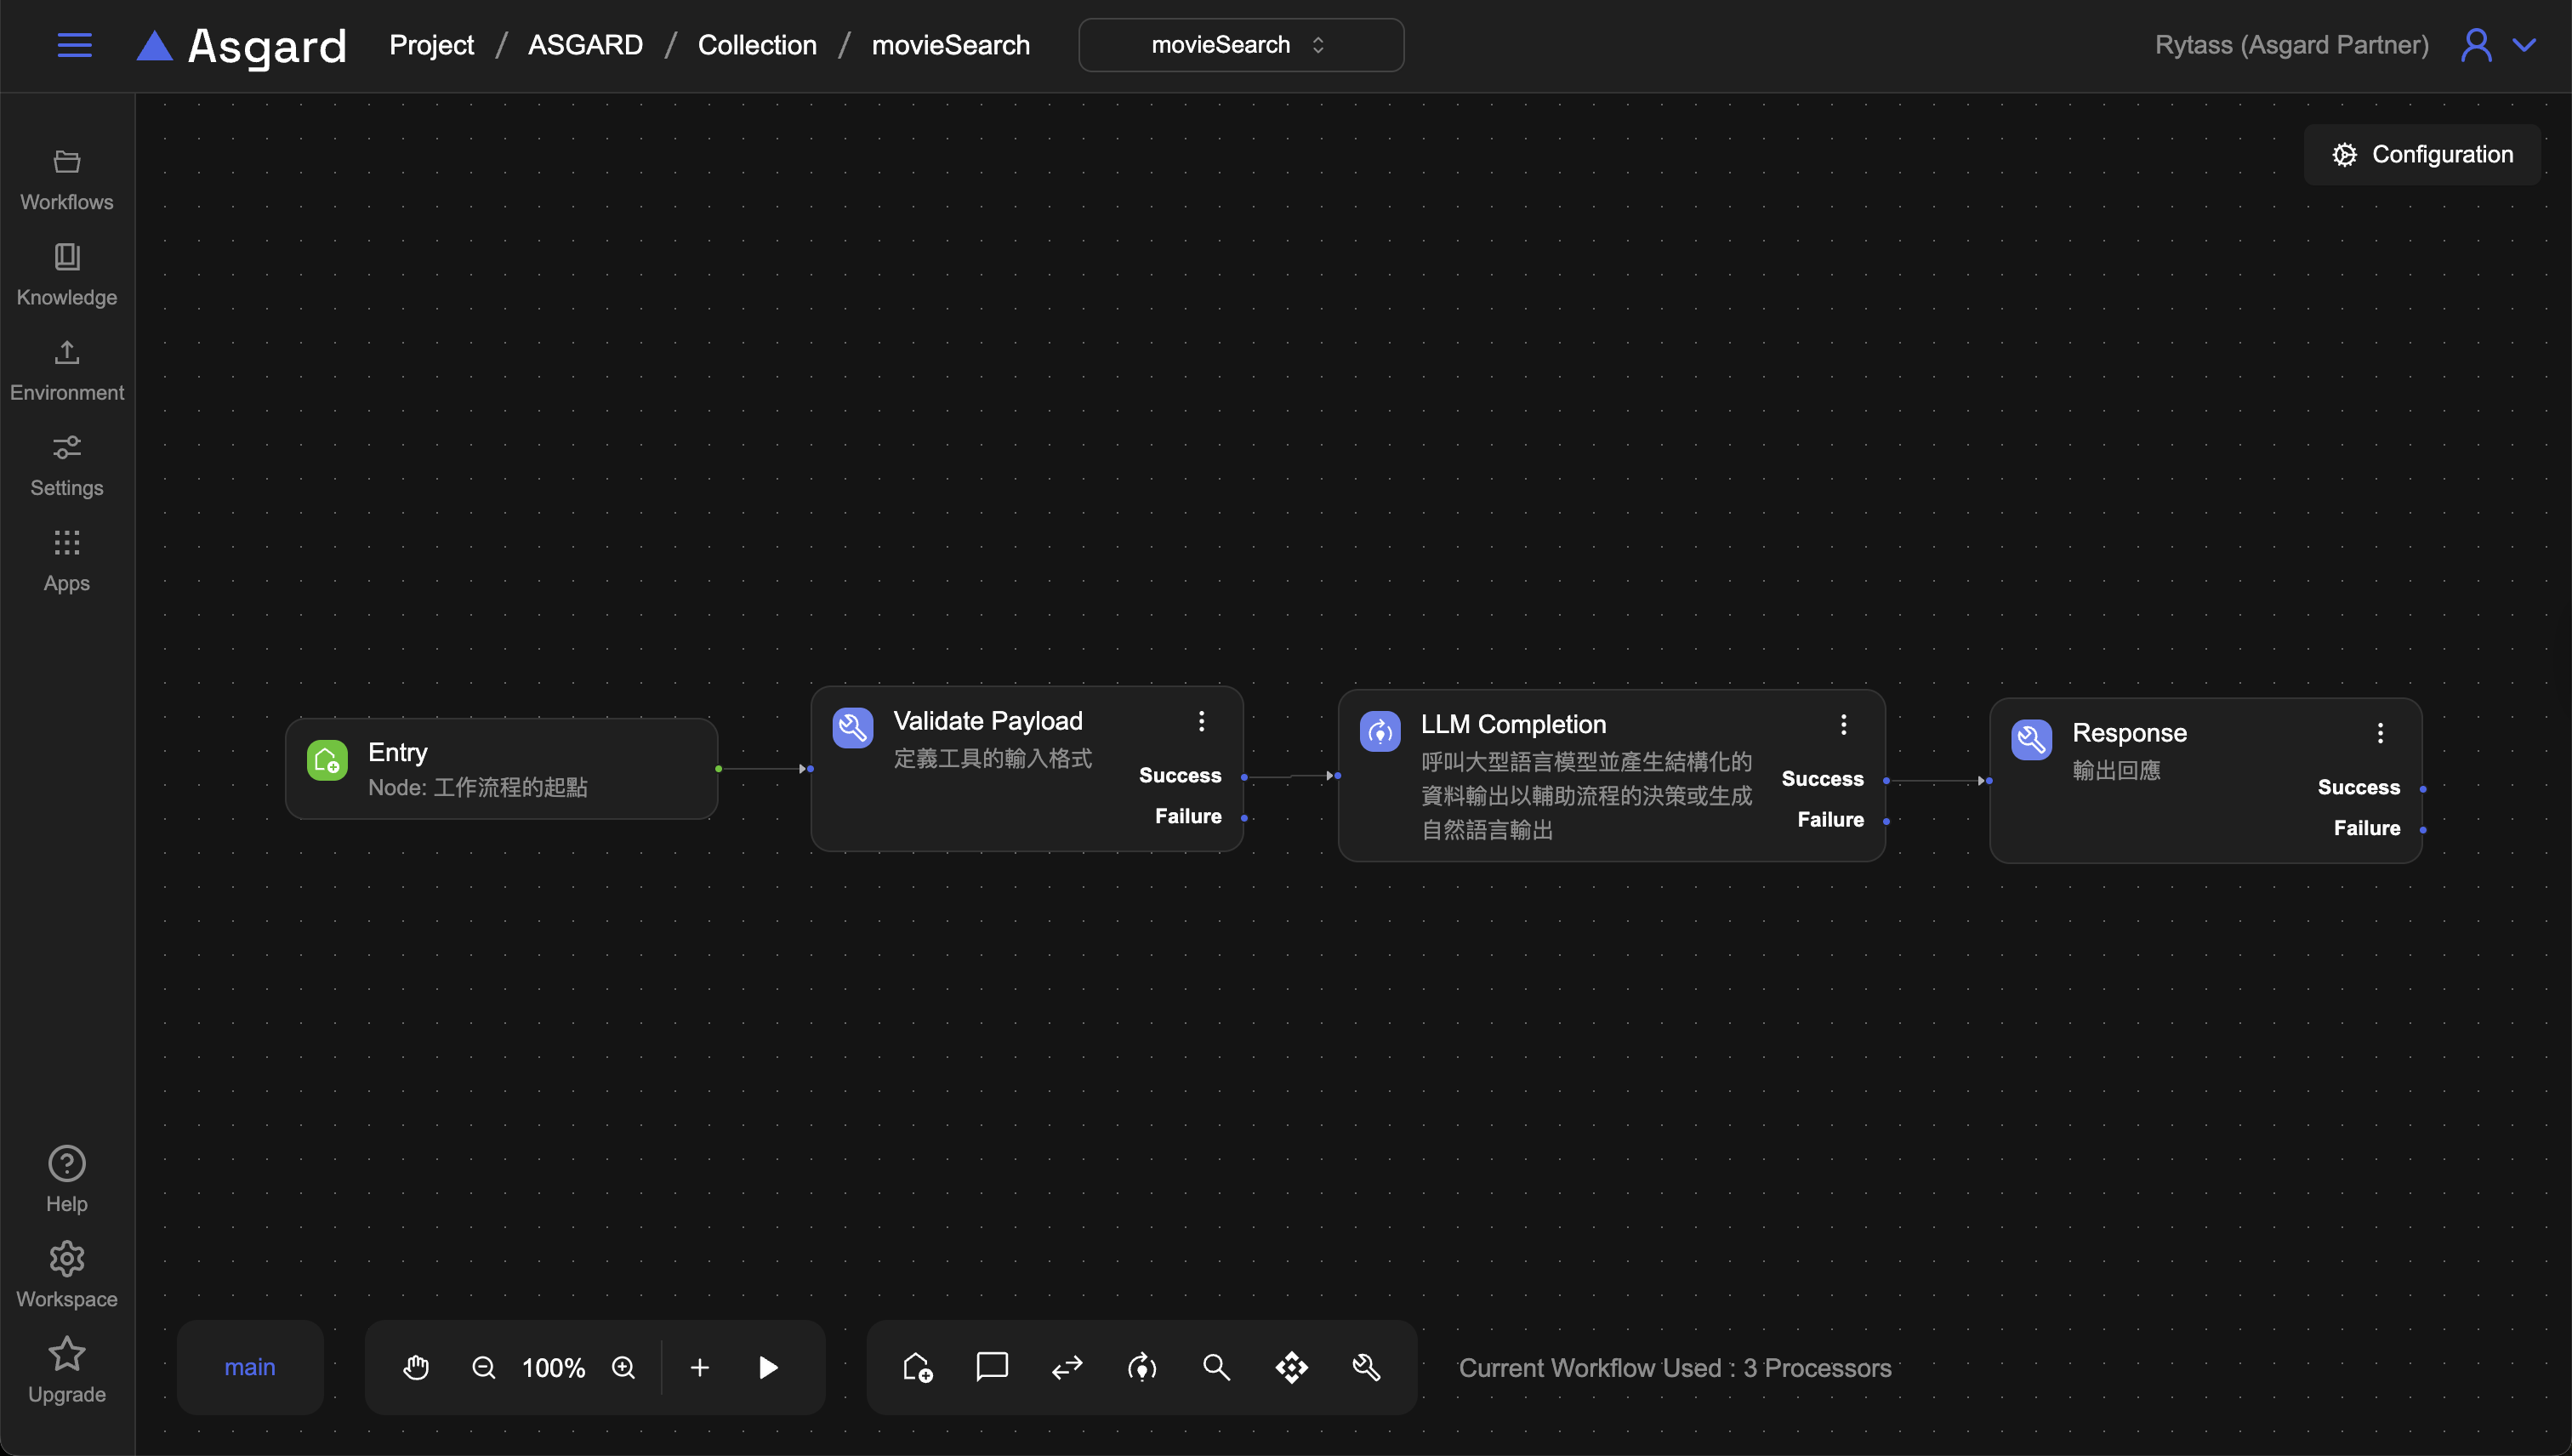This screenshot has width=2572, height=1456.
Task: Open the movieSearch workflow selector dropdown
Action: (x=1240, y=45)
